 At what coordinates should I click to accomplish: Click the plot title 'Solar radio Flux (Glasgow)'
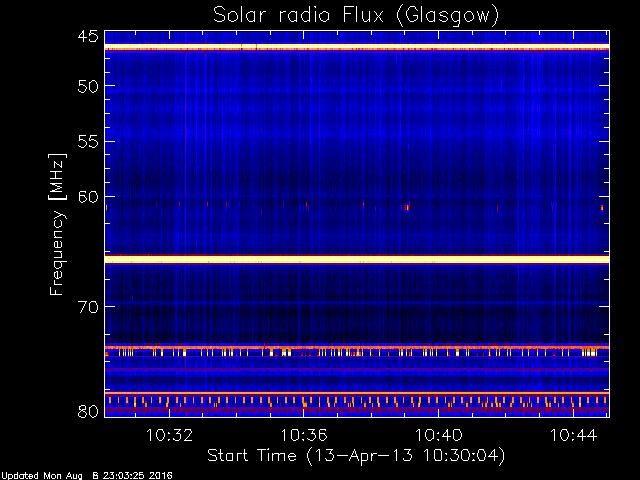click(x=356, y=16)
